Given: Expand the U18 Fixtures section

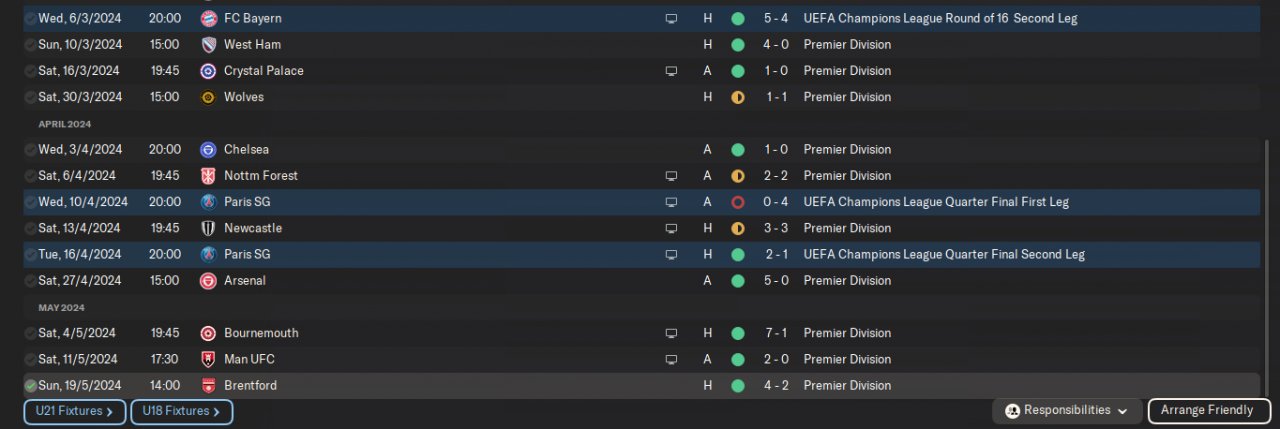Looking at the screenshot, I should tap(181, 411).
